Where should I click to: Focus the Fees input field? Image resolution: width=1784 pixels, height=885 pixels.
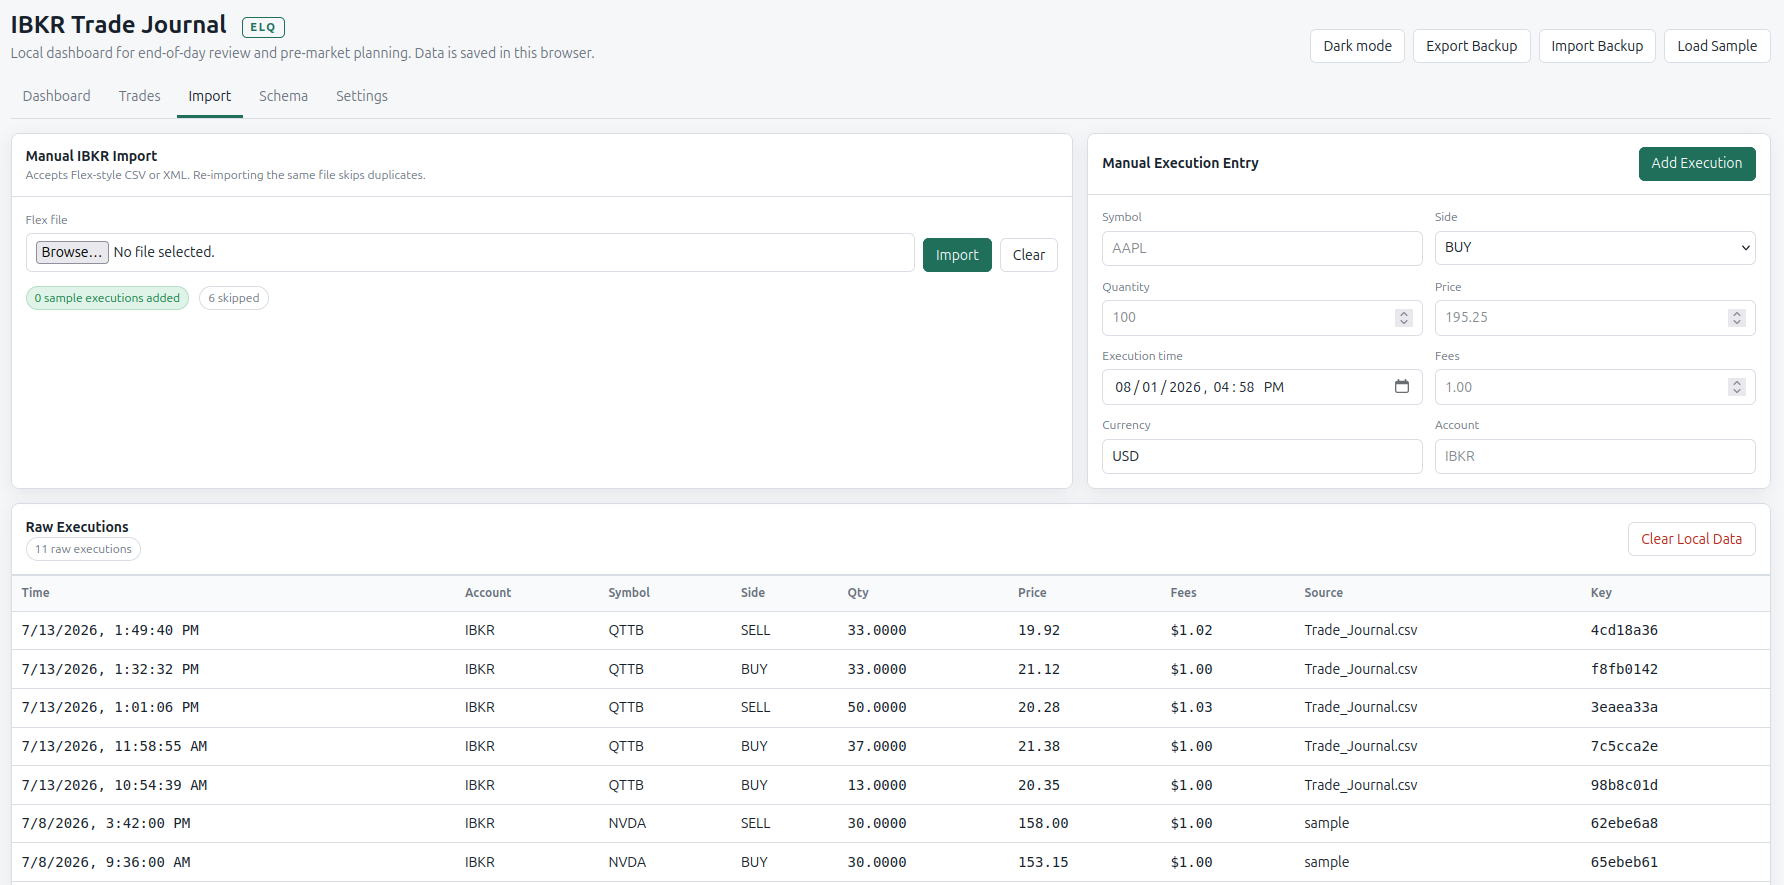click(x=1595, y=387)
